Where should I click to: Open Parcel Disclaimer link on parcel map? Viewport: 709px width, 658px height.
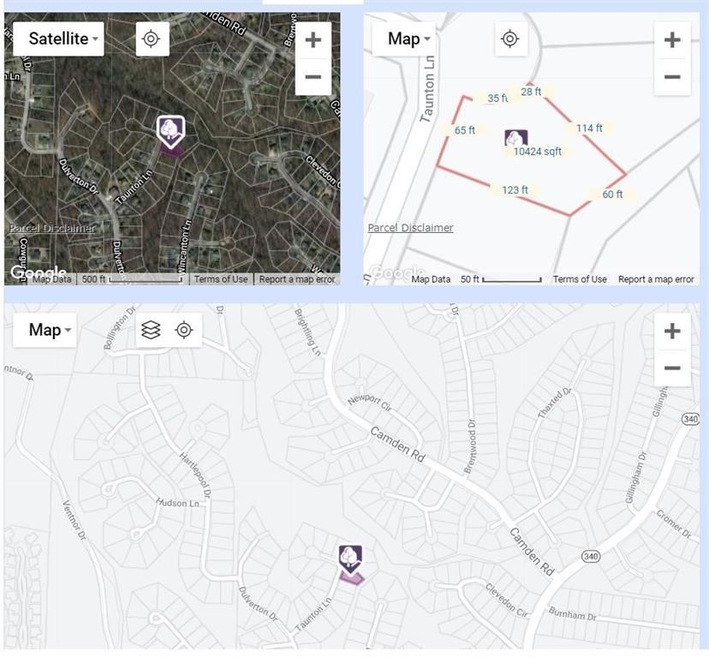point(410,228)
